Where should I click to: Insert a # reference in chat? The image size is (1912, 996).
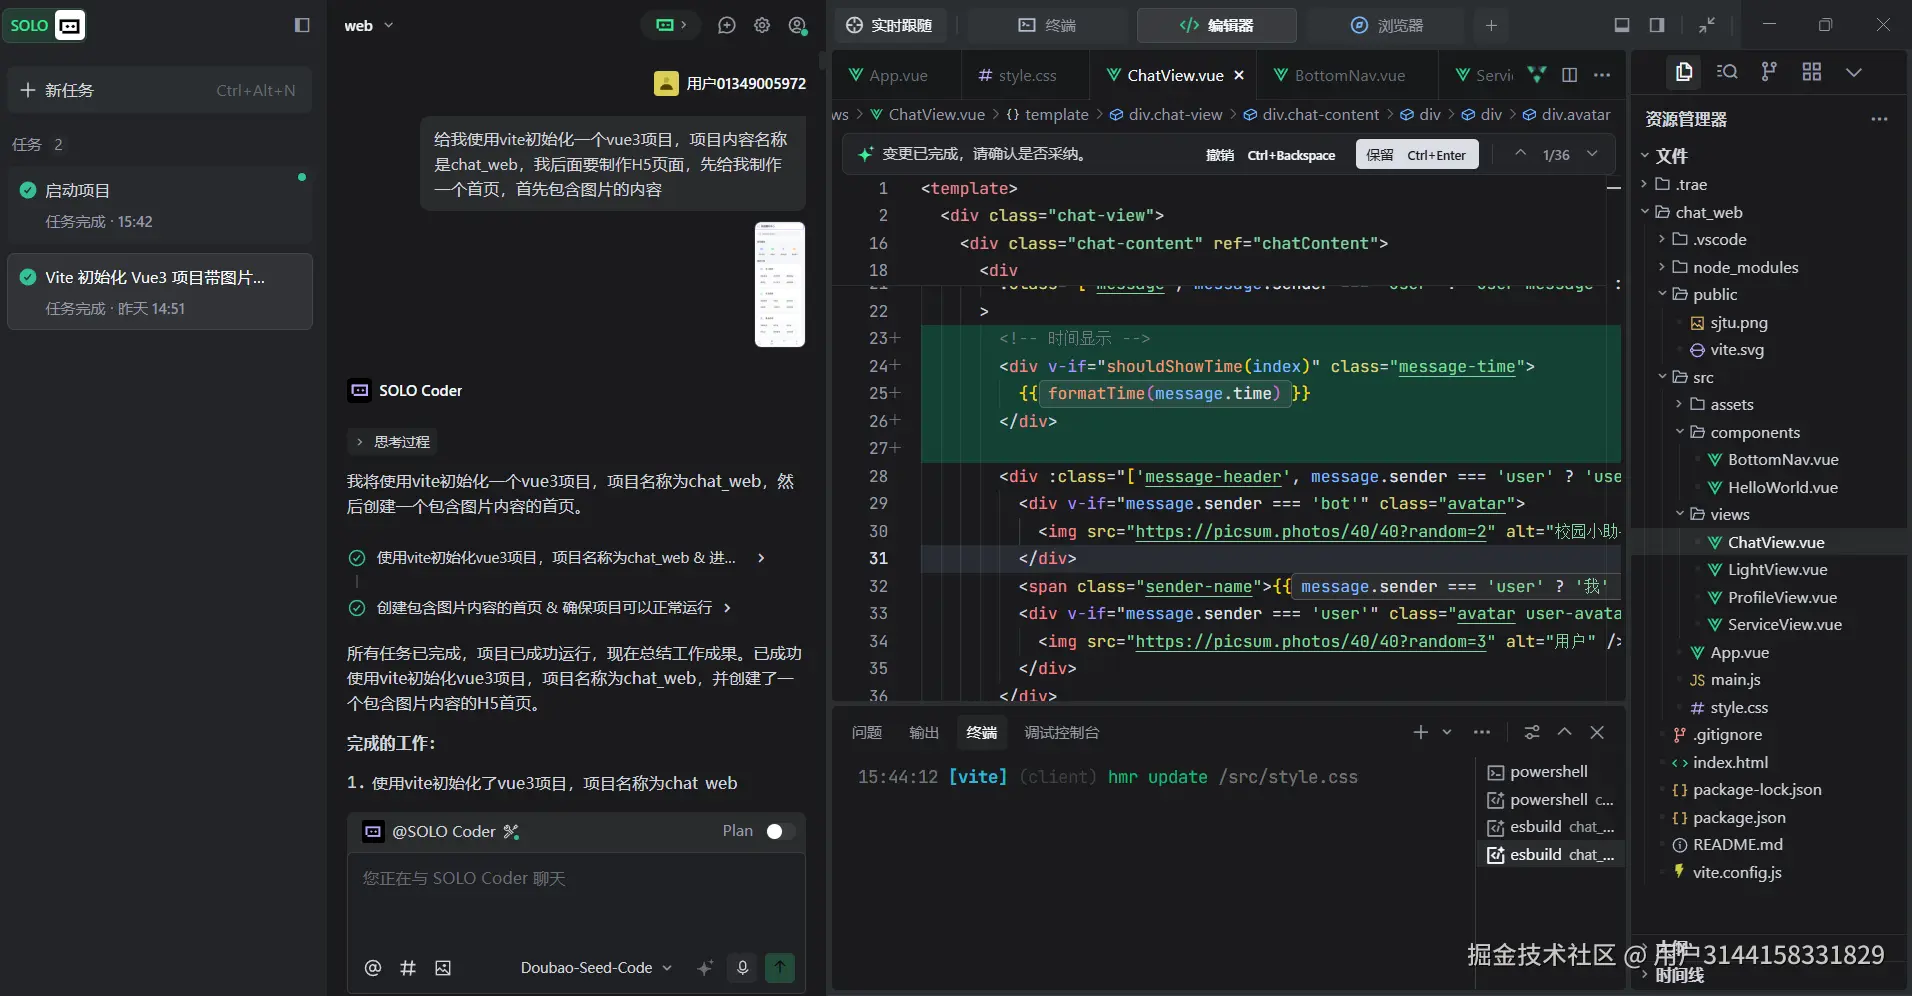pos(408,968)
